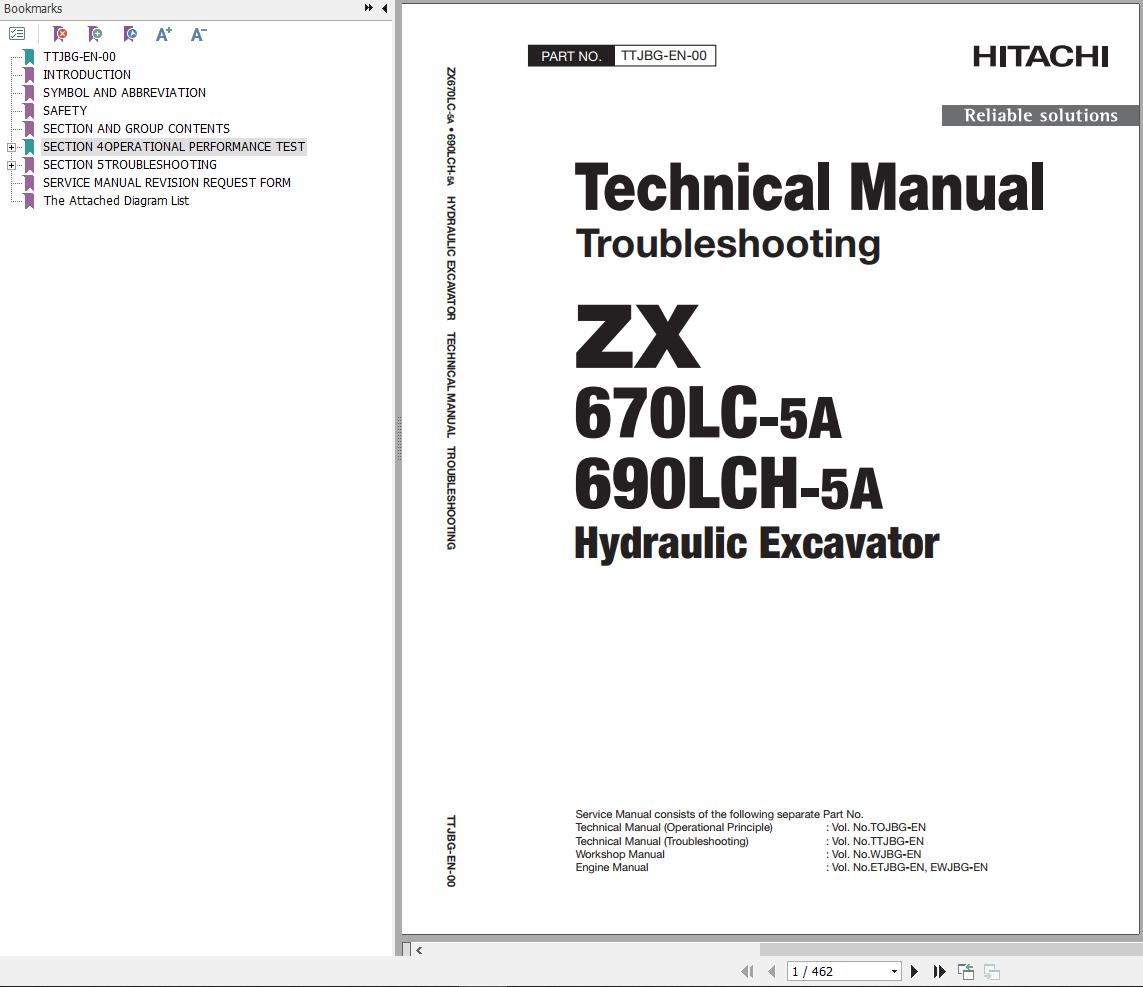The height and width of the screenshot is (987, 1143).
Task: Click the Reliable solutions banner
Action: (1040, 115)
